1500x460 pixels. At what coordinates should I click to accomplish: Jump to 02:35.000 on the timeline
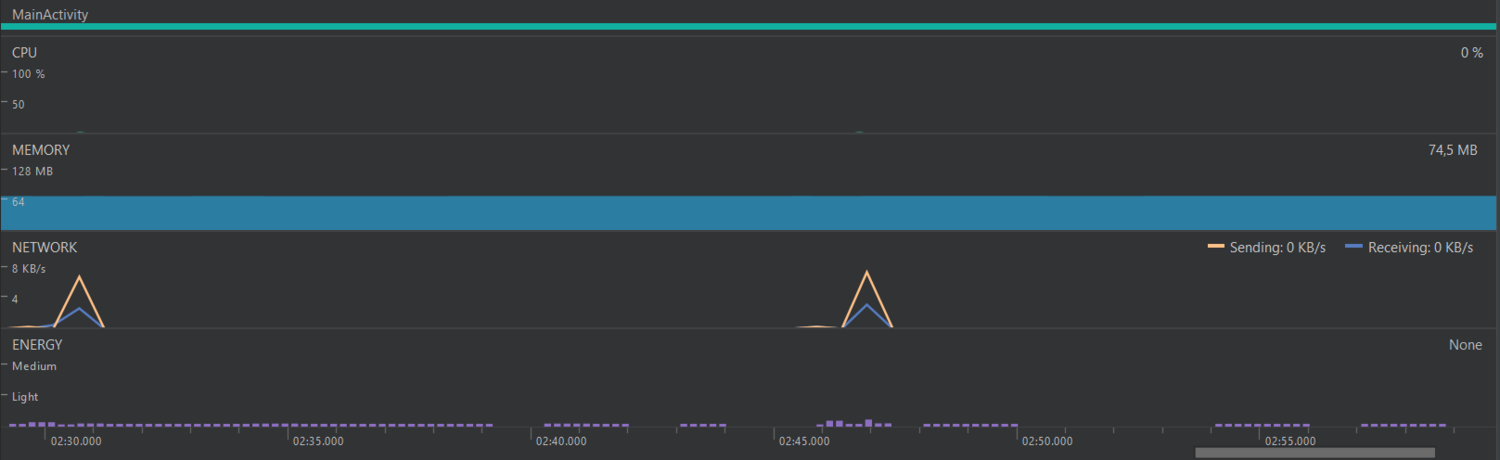pos(318,441)
